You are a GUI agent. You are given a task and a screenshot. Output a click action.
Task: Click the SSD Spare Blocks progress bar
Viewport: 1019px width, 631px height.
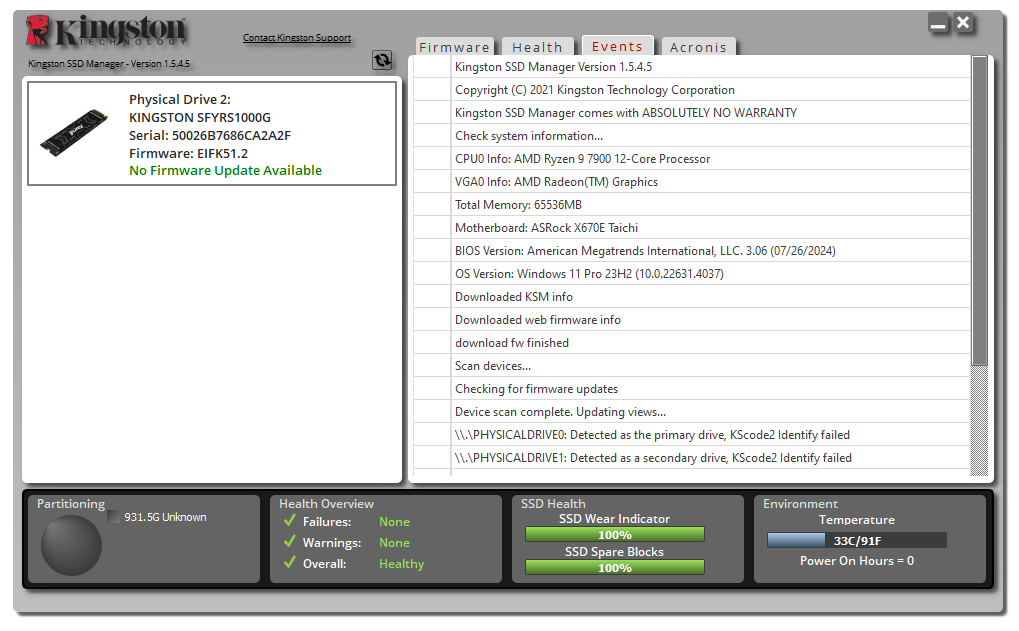[615, 568]
